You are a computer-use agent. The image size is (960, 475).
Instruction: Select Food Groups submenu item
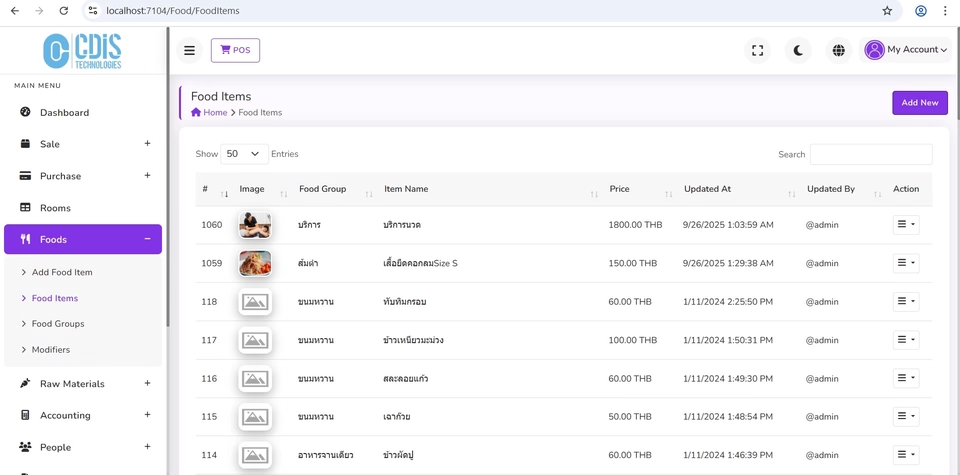pyautogui.click(x=58, y=324)
